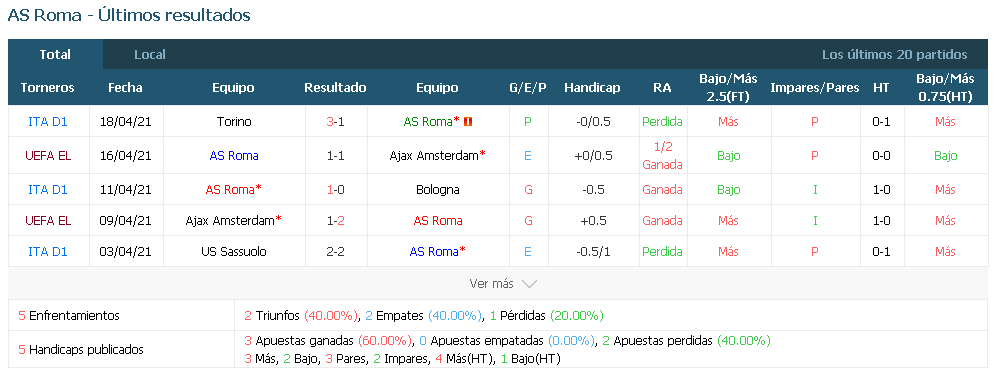Click the red card icon beside AS Roma
The height and width of the screenshot is (374, 998).
468,121
